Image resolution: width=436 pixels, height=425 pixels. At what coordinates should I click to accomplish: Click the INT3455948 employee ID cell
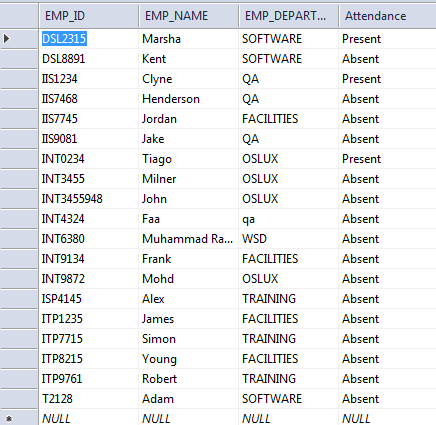click(88, 199)
